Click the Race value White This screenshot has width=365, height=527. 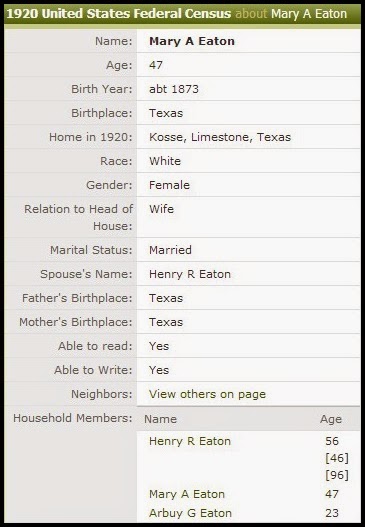(165, 161)
